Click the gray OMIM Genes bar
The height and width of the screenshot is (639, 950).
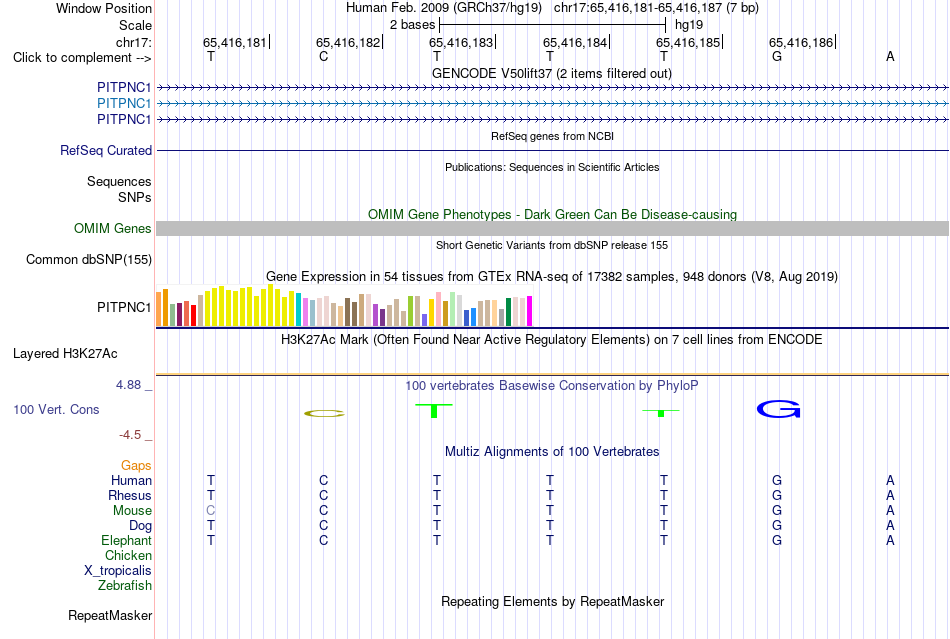(552, 228)
